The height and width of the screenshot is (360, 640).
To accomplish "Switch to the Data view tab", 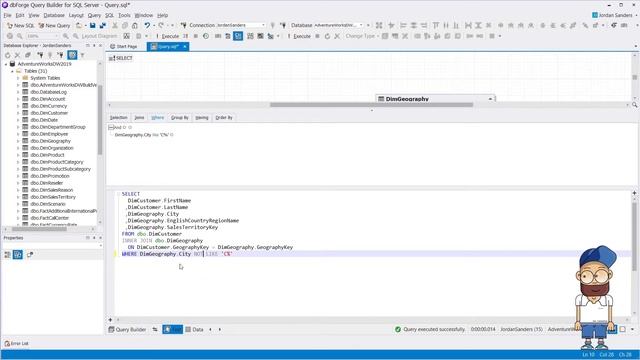I will [194, 329].
